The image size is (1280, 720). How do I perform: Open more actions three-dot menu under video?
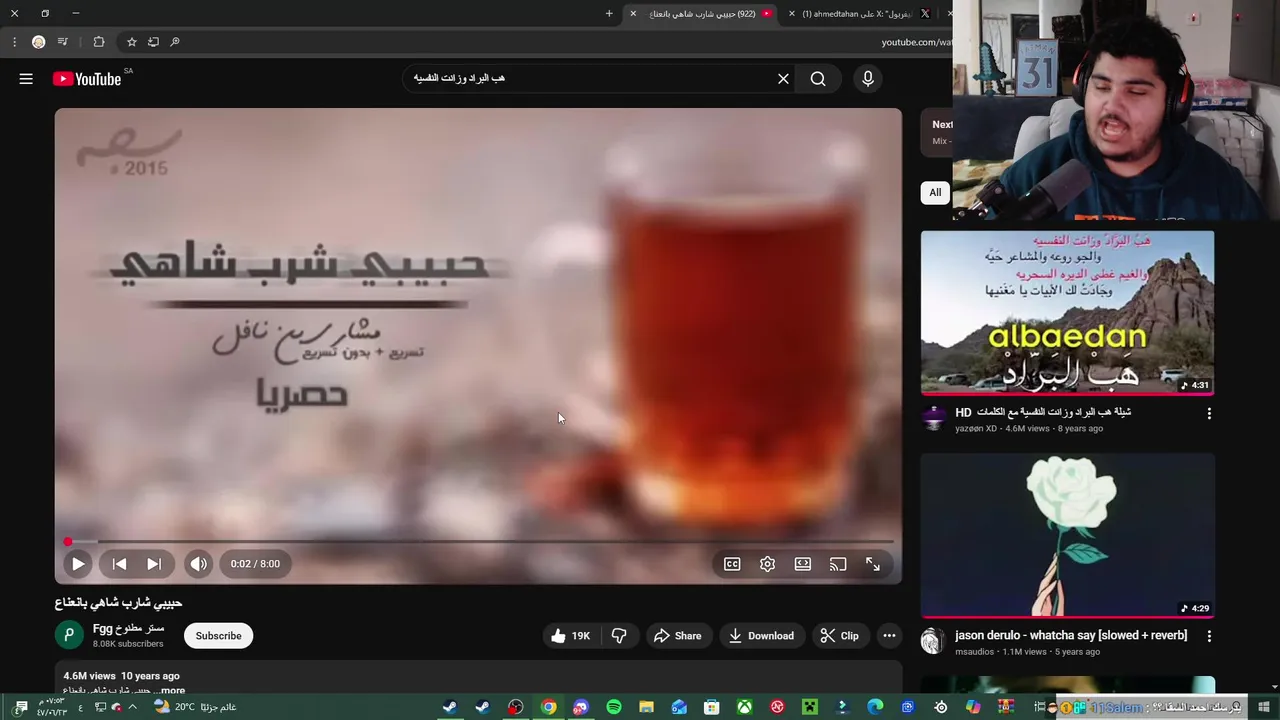point(889,636)
